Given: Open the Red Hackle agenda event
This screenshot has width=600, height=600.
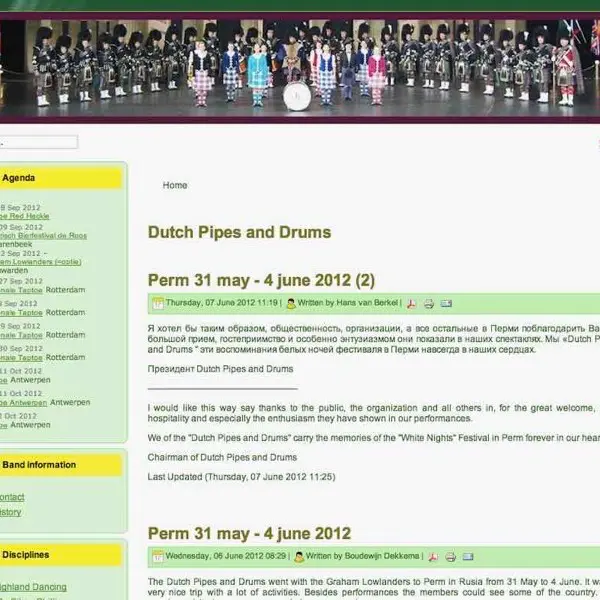Looking at the screenshot, I should tap(24, 216).
